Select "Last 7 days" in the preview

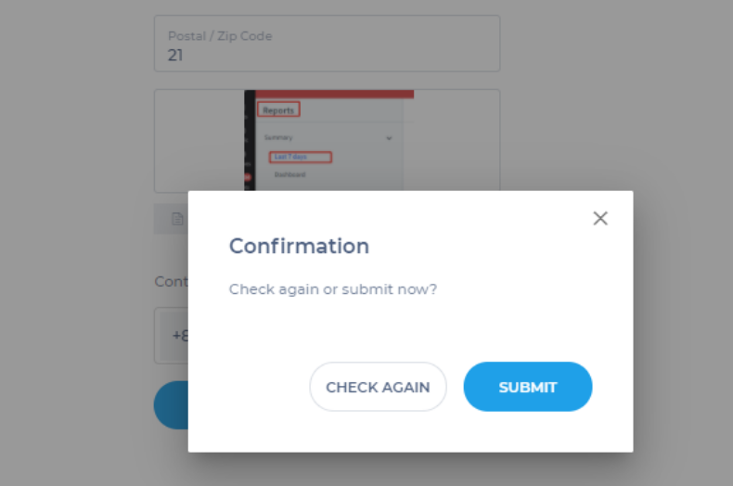pyautogui.click(x=300, y=157)
